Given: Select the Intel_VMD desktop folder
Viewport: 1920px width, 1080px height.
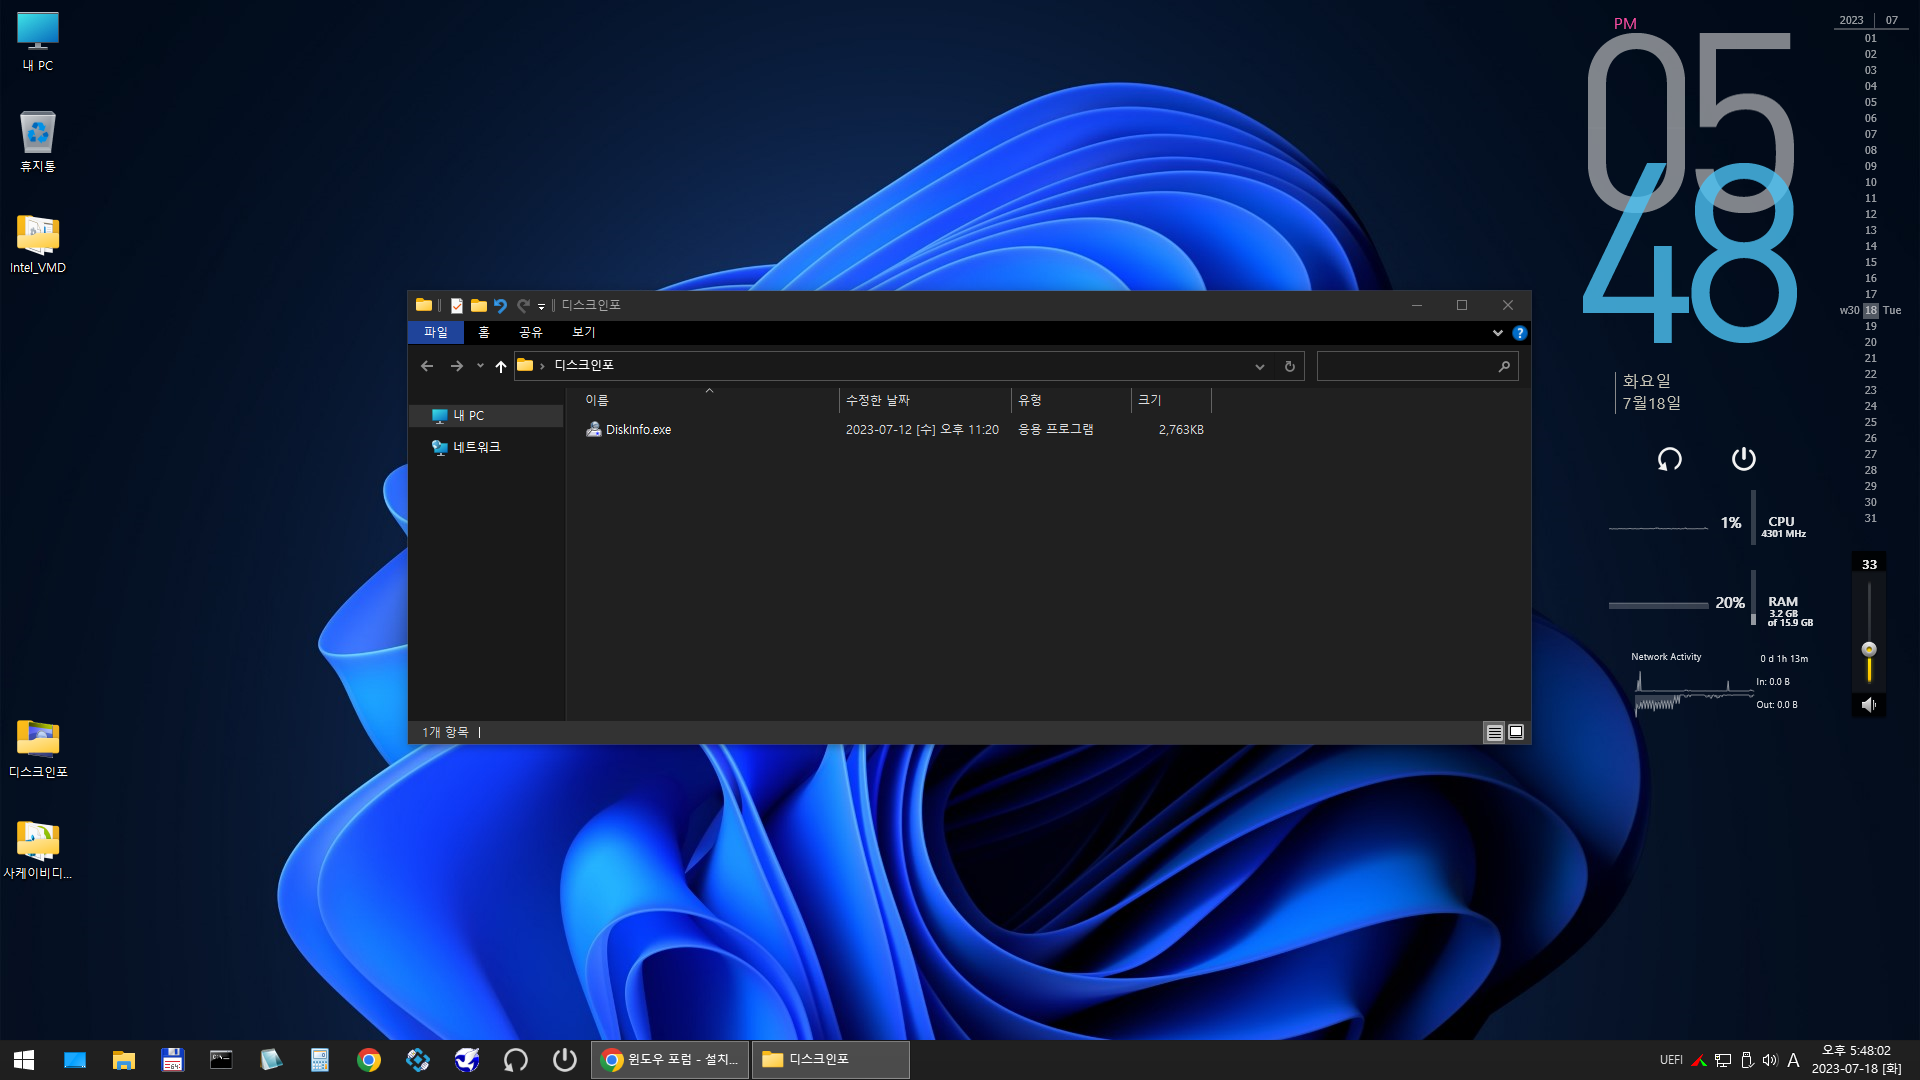Looking at the screenshot, I should [38, 244].
